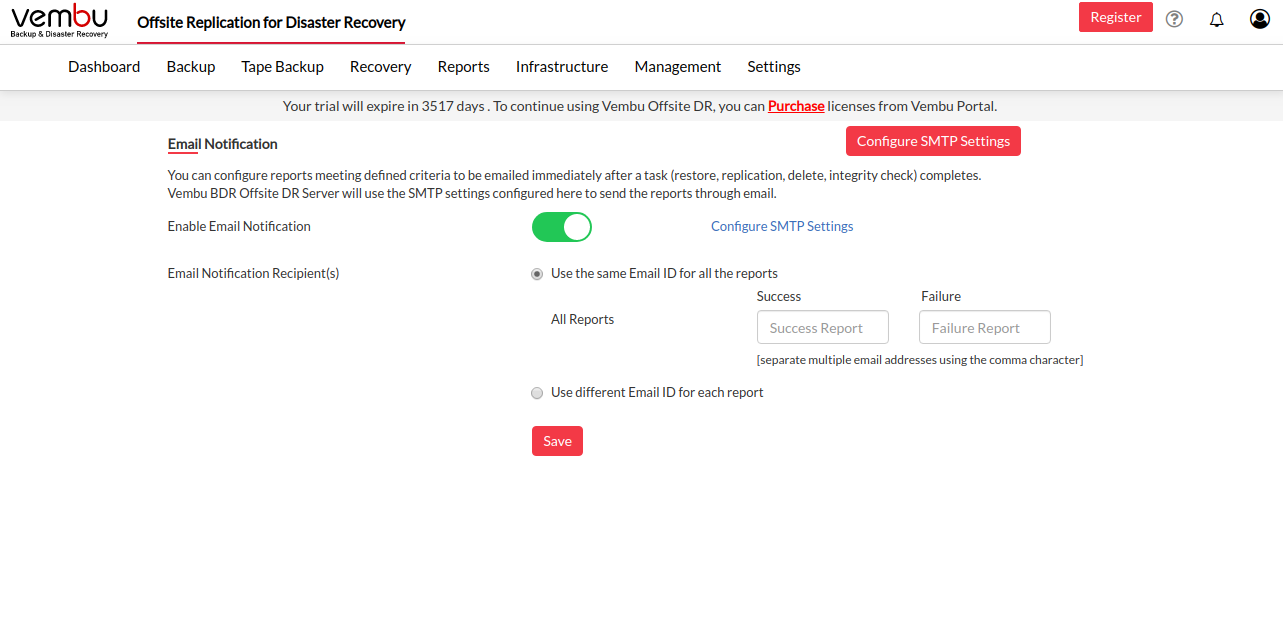Viewport: 1283px width, 638px height.
Task: Focus the Success Report email field
Action: [823, 328]
